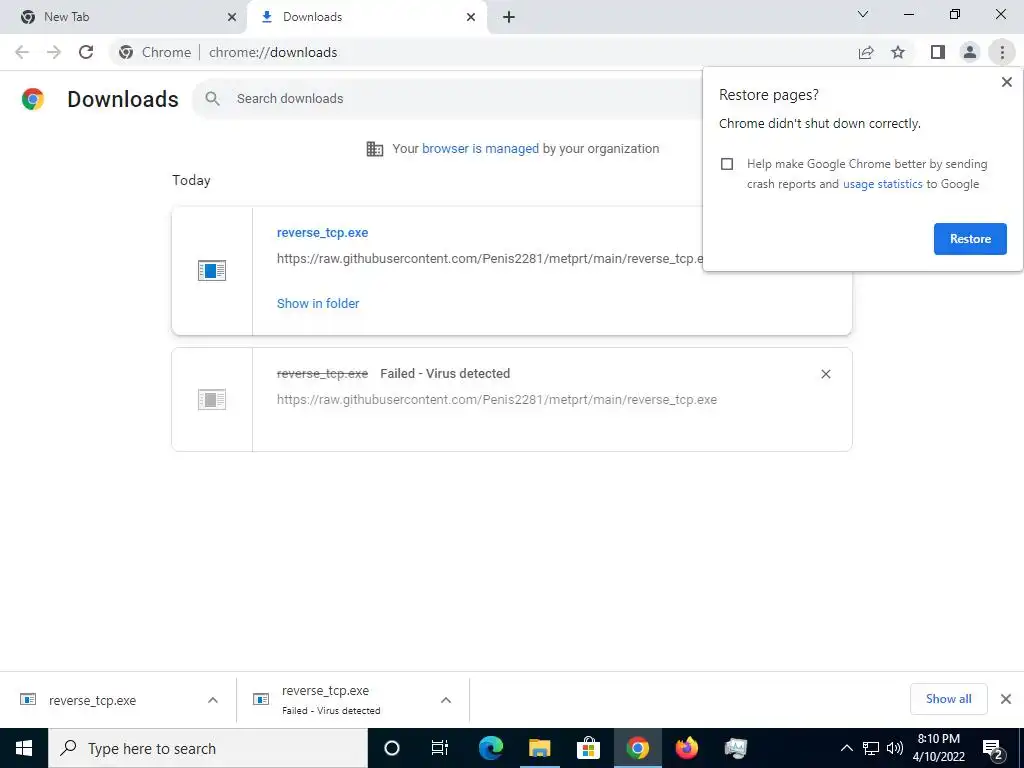Close the Restore pages popup
1024x768 pixels.
(1006, 82)
